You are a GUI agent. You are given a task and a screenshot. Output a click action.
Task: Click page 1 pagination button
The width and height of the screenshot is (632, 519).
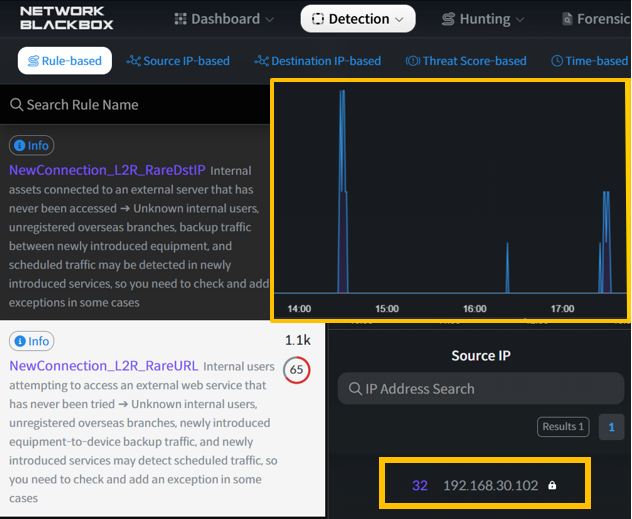(610, 427)
